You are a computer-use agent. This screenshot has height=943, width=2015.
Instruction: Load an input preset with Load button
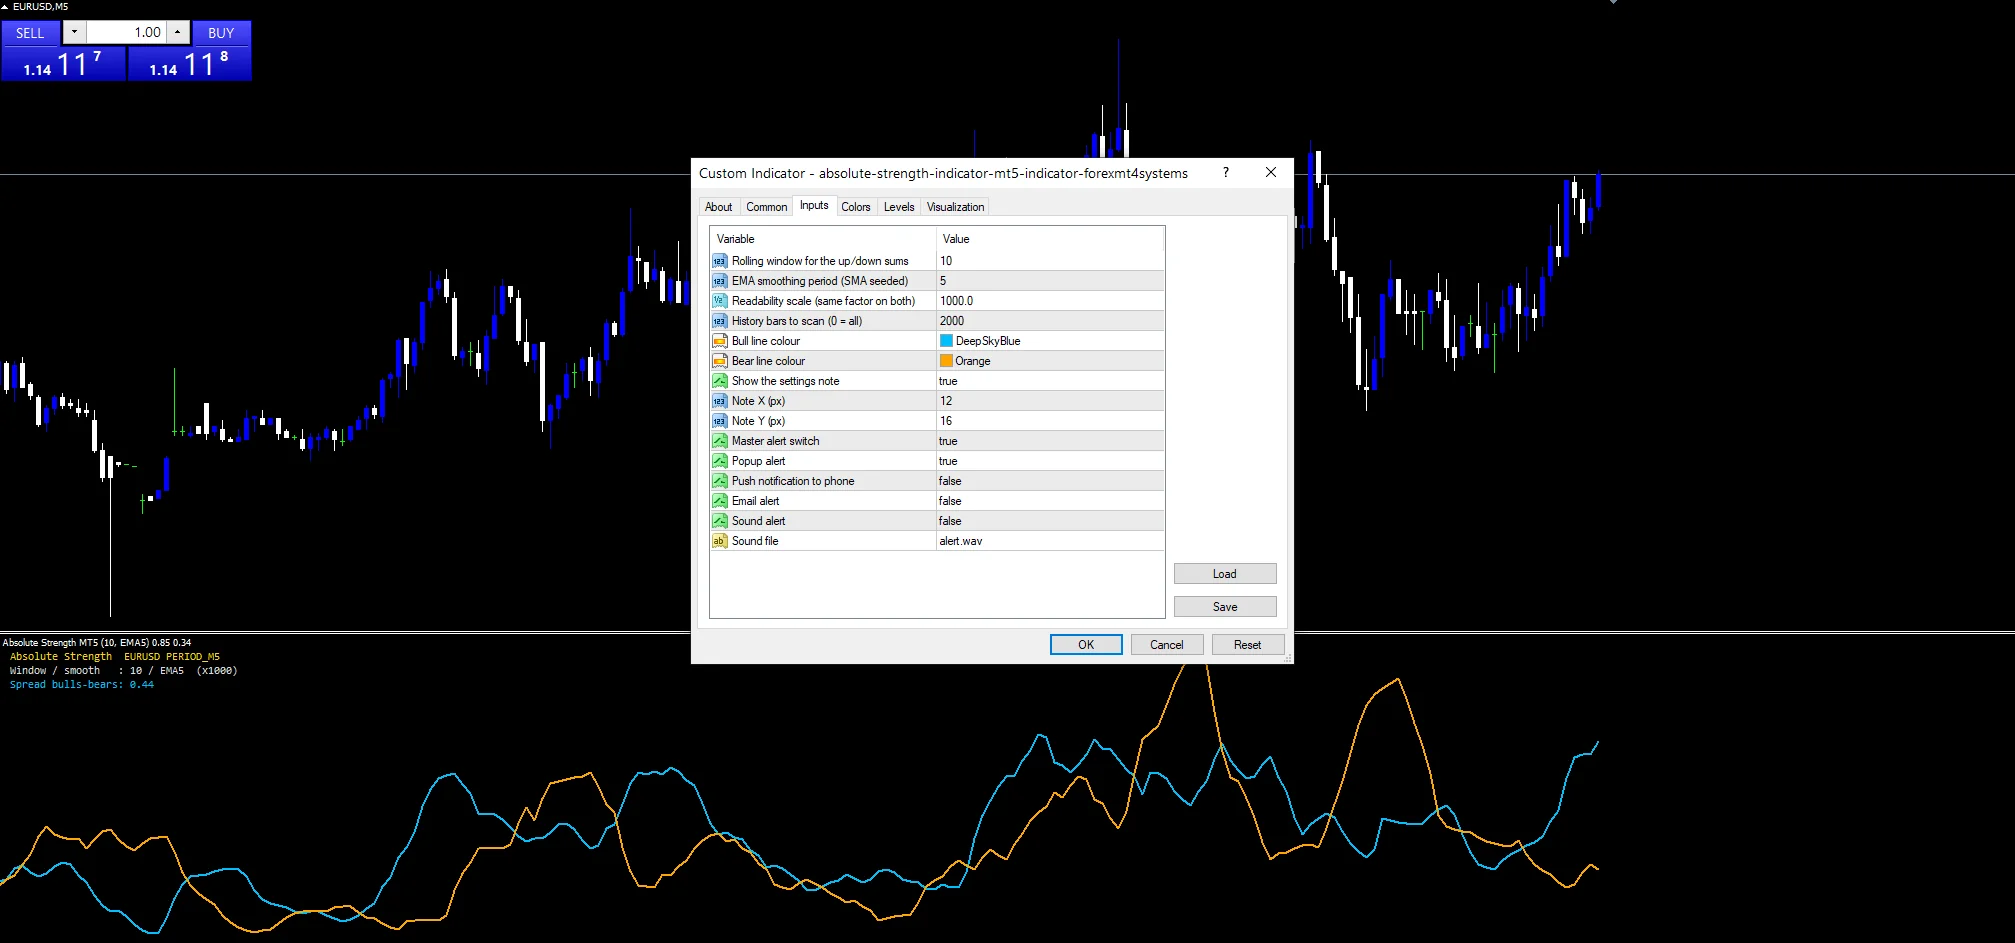(1224, 574)
